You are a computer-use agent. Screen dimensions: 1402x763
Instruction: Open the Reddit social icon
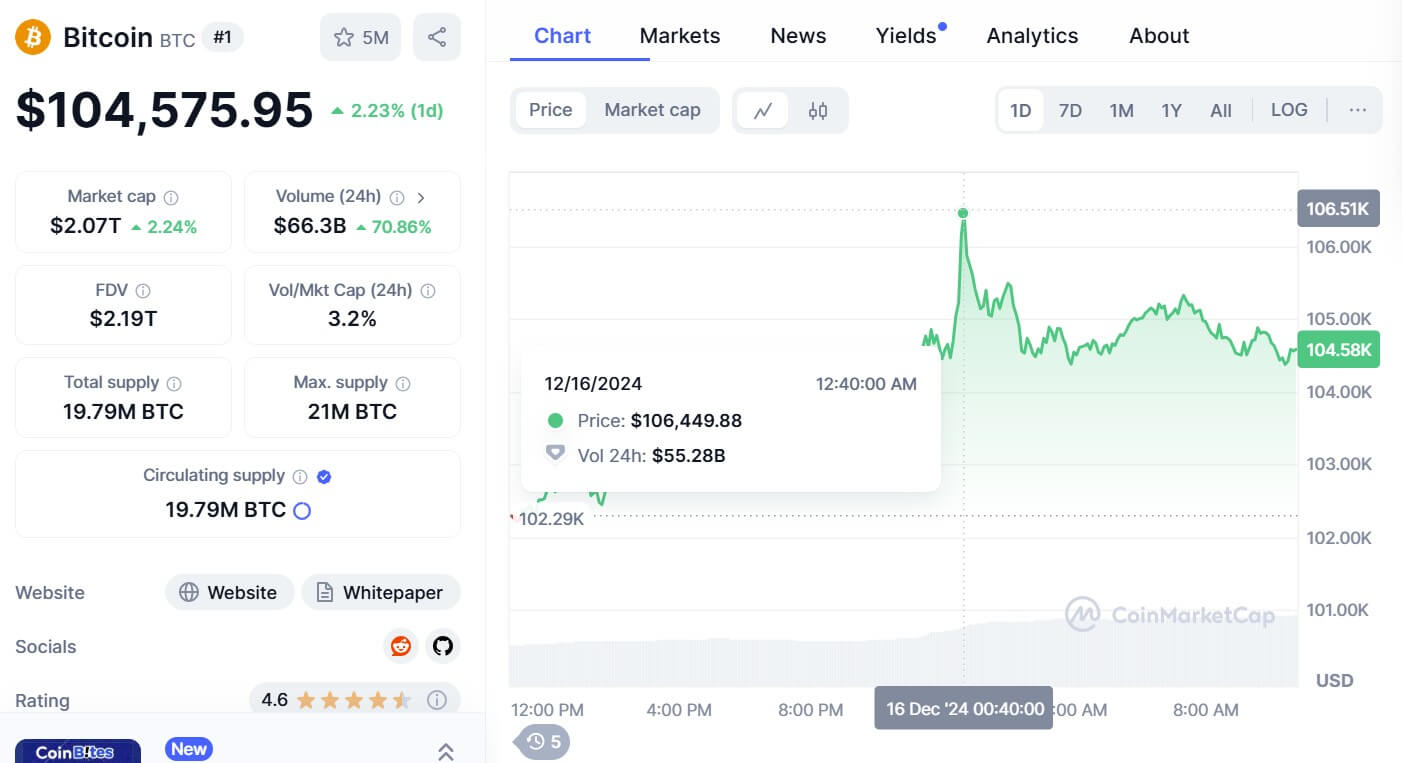click(x=400, y=646)
